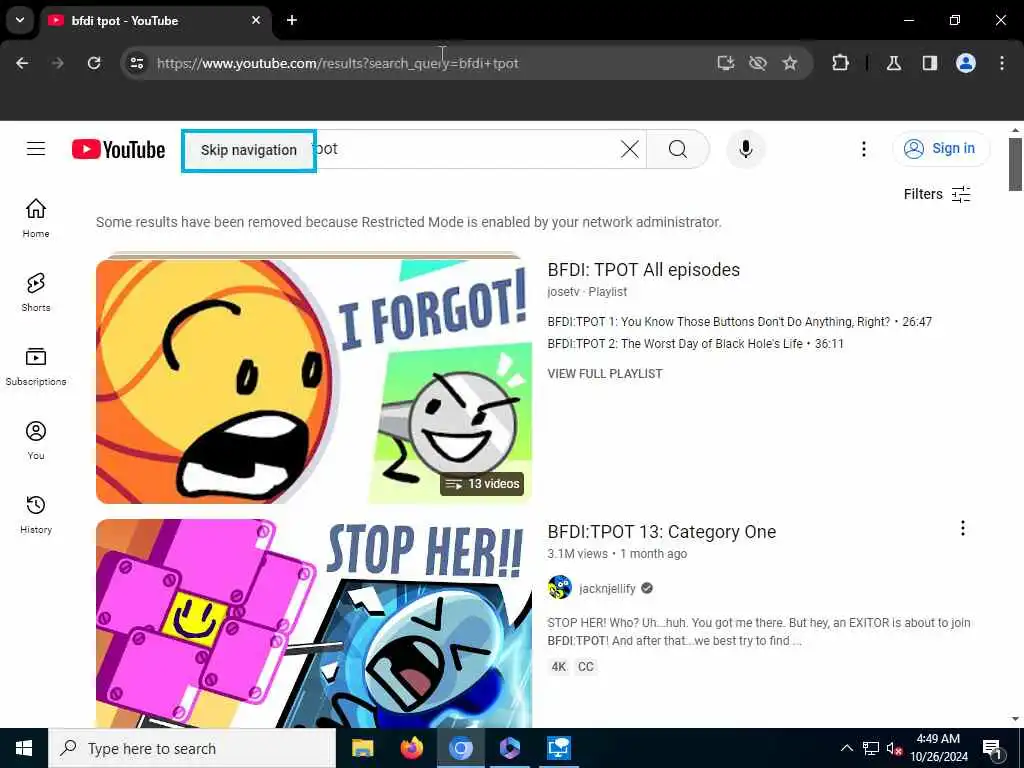Screen dimensions: 1024x768
Task: Run search with the magnifier button
Action: [678, 149]
